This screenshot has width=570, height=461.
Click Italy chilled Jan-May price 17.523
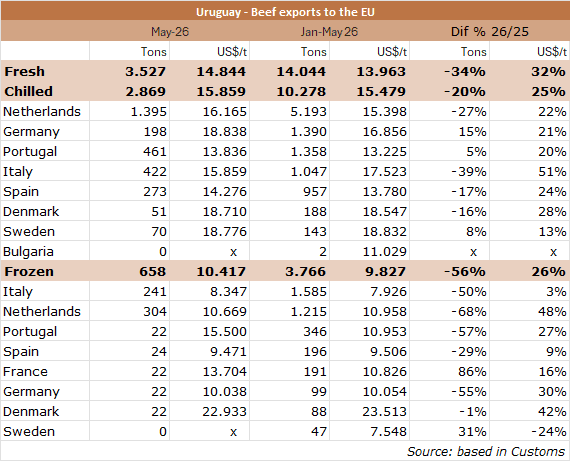(385, 171)
